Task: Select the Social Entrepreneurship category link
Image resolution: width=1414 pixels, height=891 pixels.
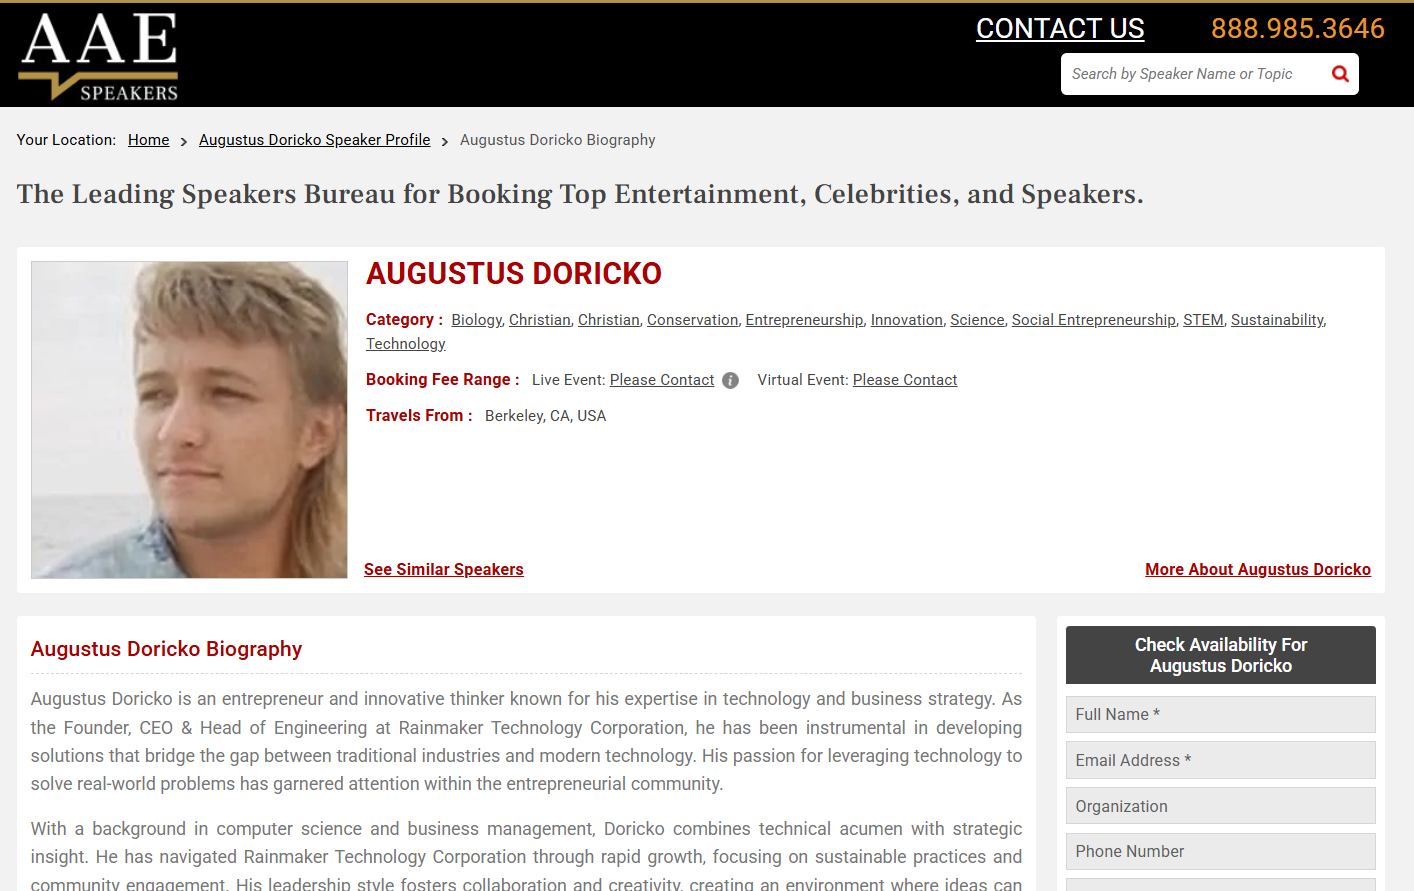Action: pyautogui.click(x=1093, y=320)
